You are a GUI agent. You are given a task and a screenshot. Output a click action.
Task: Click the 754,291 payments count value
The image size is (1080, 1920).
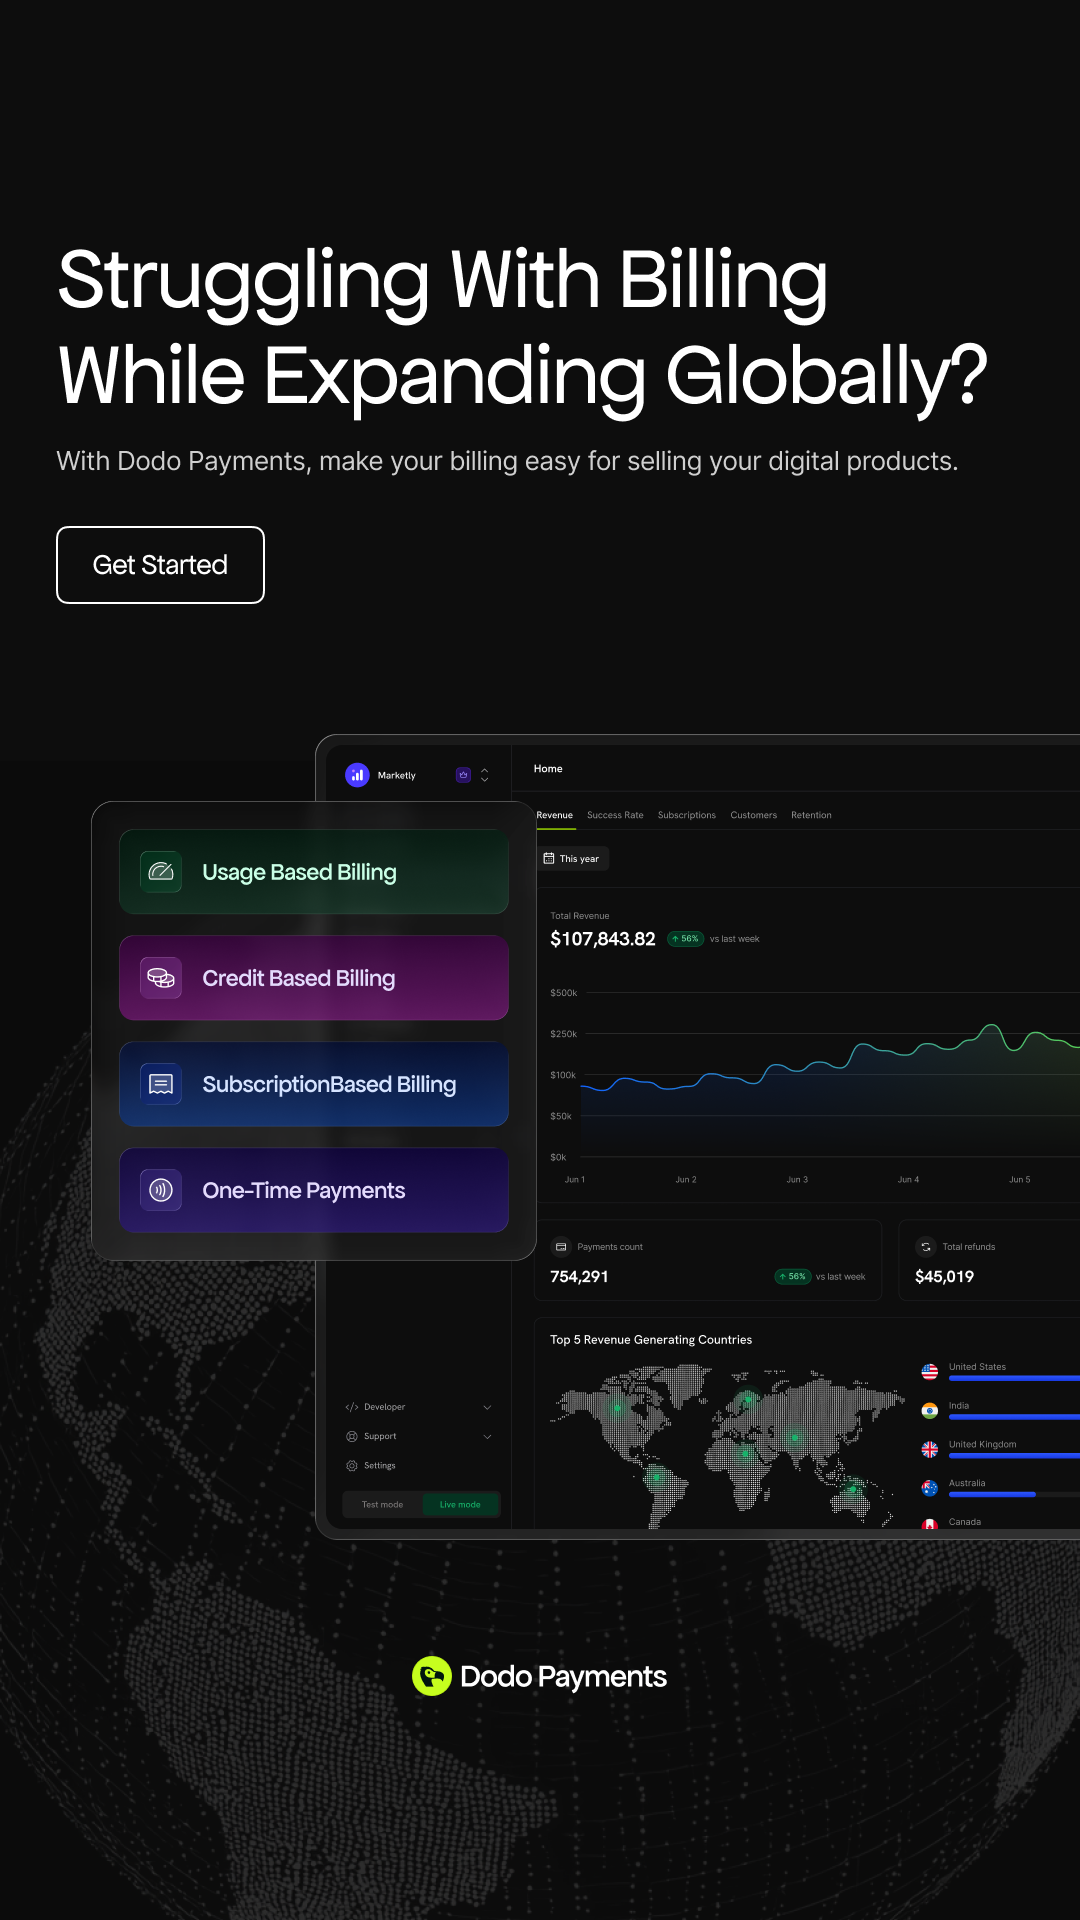coord(579,1277)
